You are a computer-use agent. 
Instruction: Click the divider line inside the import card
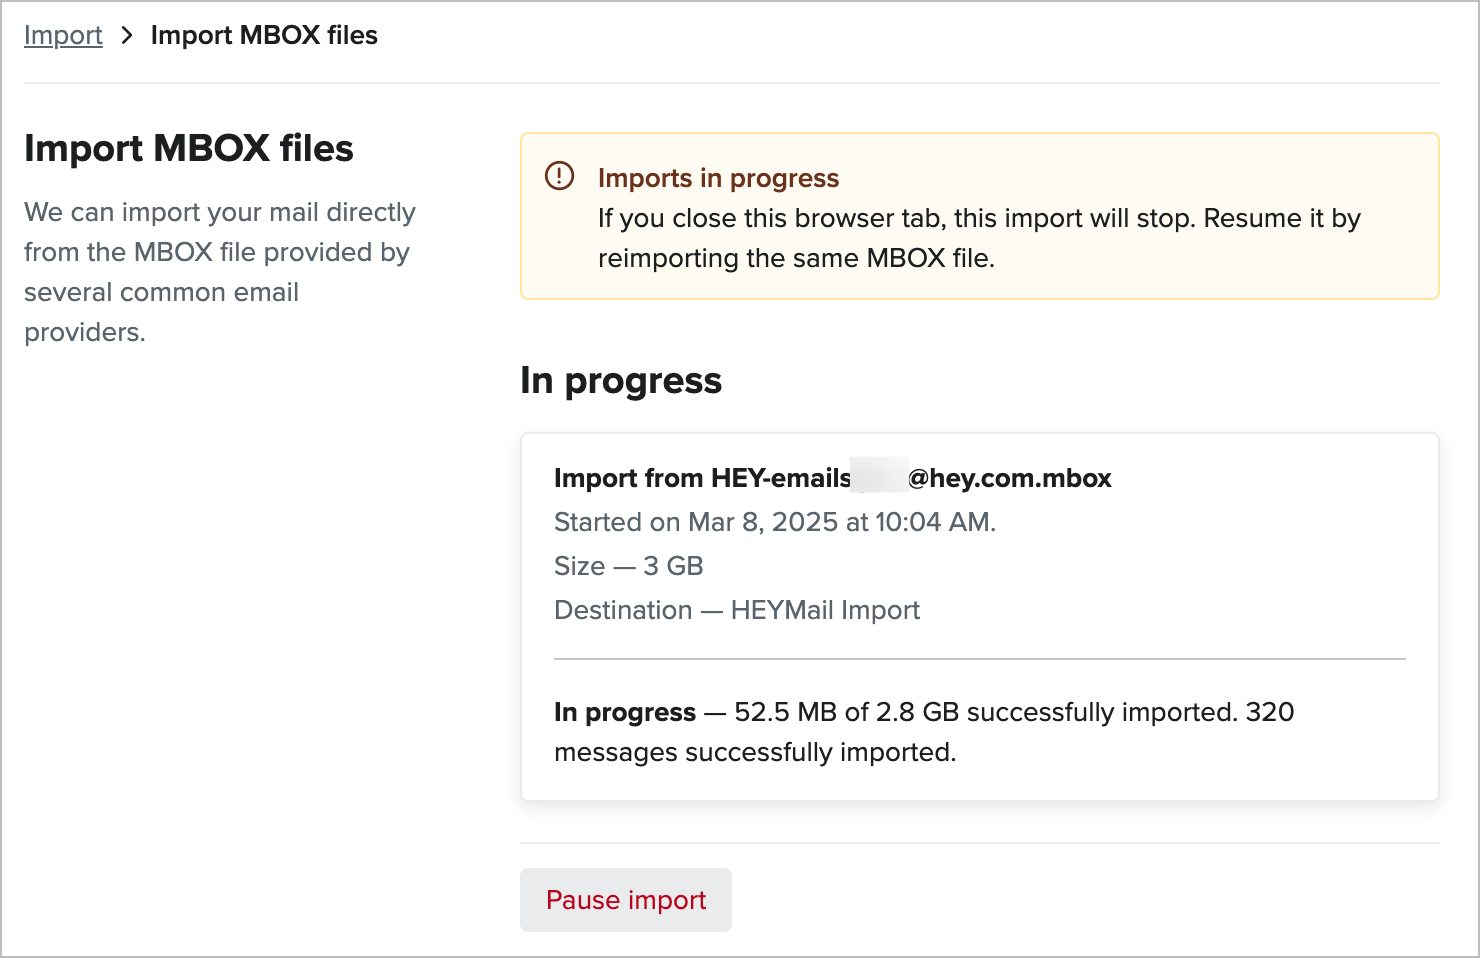tap(980, 659)
